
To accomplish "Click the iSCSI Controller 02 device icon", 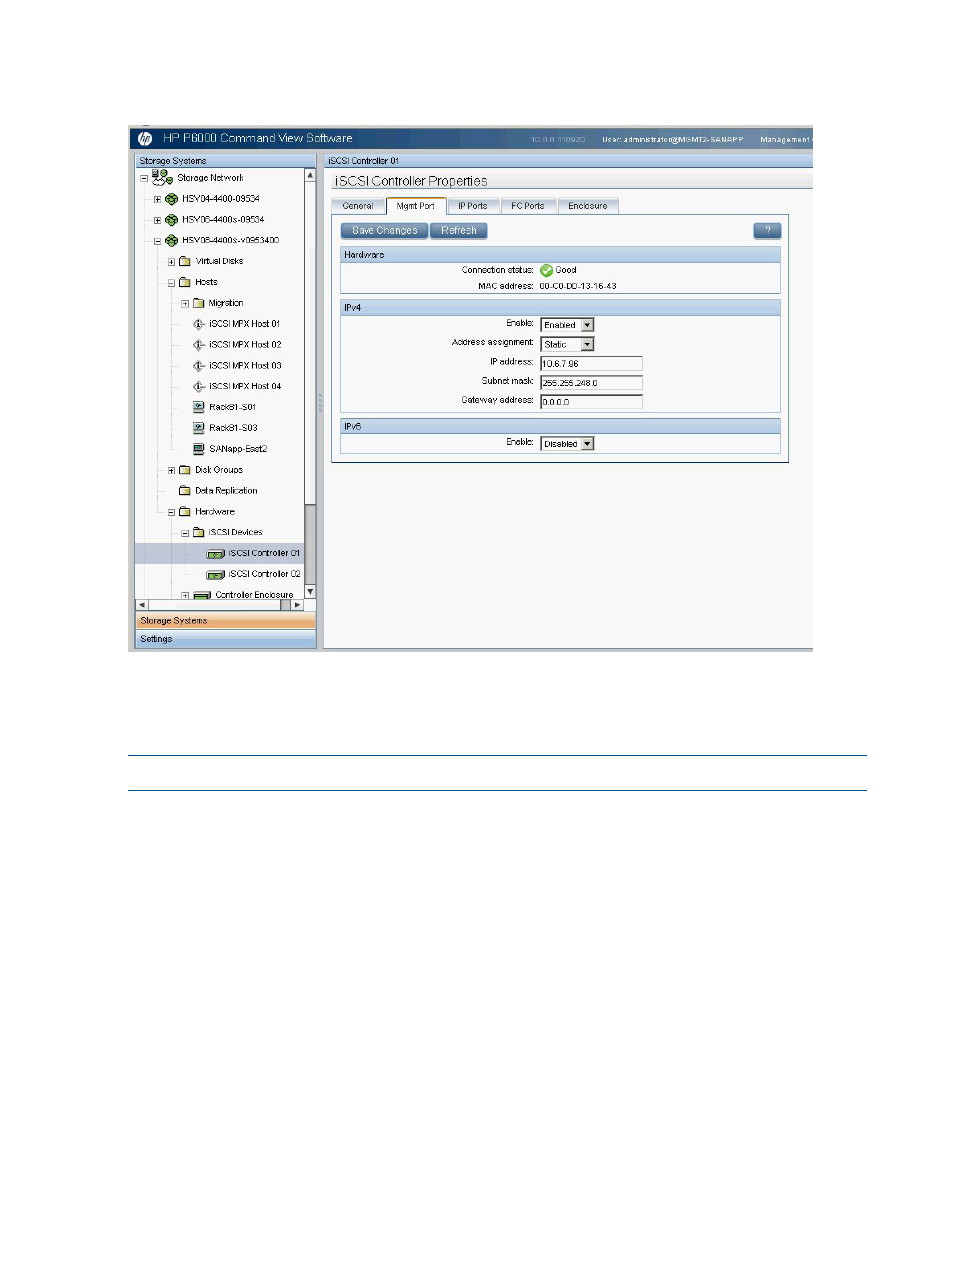I will (x=215, y=575).
